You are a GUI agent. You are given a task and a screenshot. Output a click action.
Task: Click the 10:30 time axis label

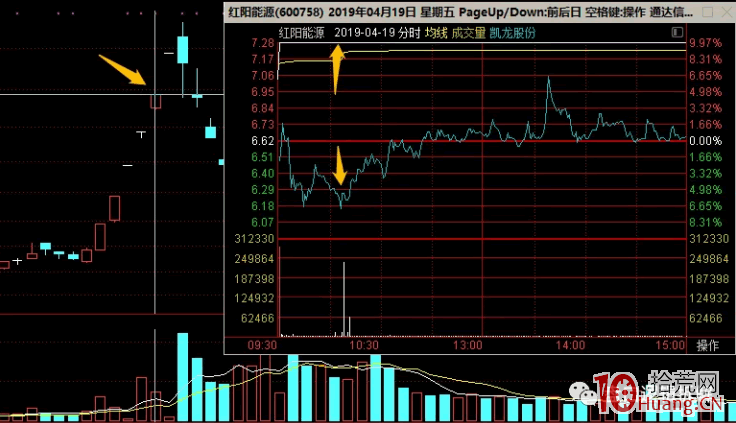364,346
